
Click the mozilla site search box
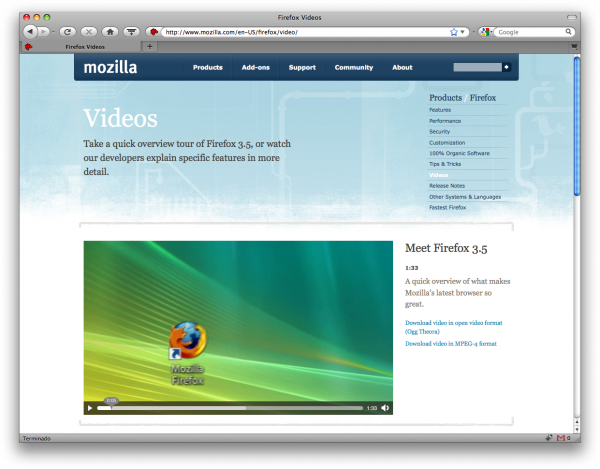(x=478, y=67)
